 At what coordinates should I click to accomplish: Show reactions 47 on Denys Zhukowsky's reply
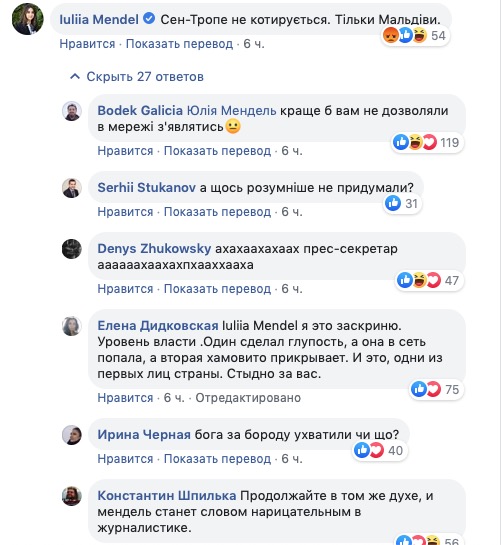pyautogui.click(x=429, y=280)
